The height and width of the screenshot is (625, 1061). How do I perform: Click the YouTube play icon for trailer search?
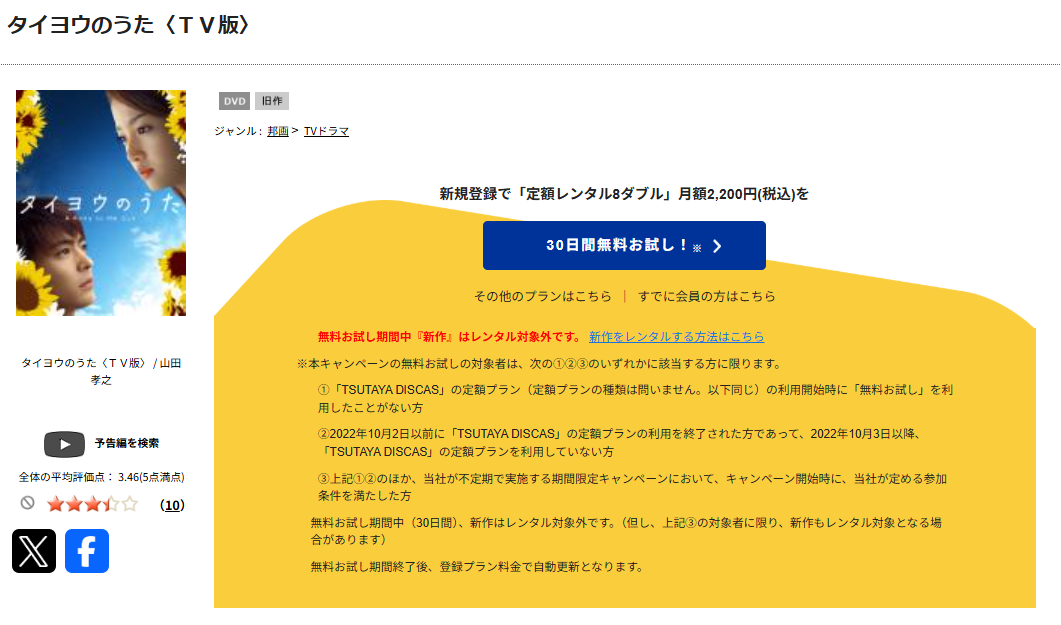coord(64,444)
